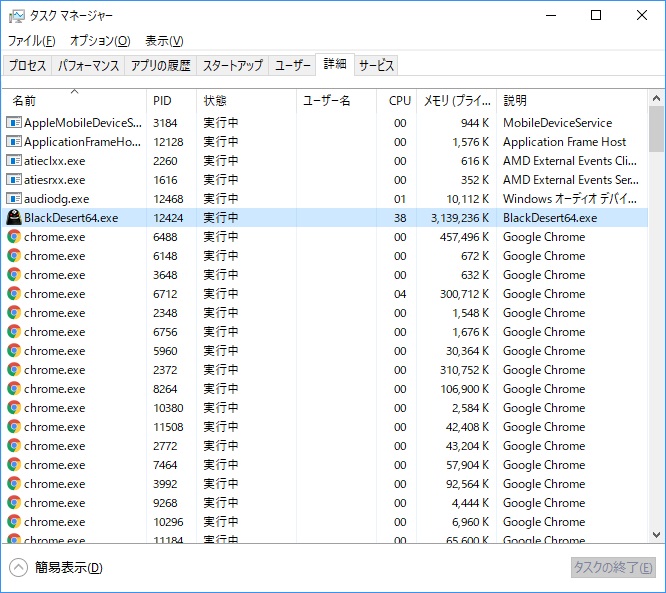Open the オプション(O) menu
This screenshot has width=666, height=593.
coord(100,41)
